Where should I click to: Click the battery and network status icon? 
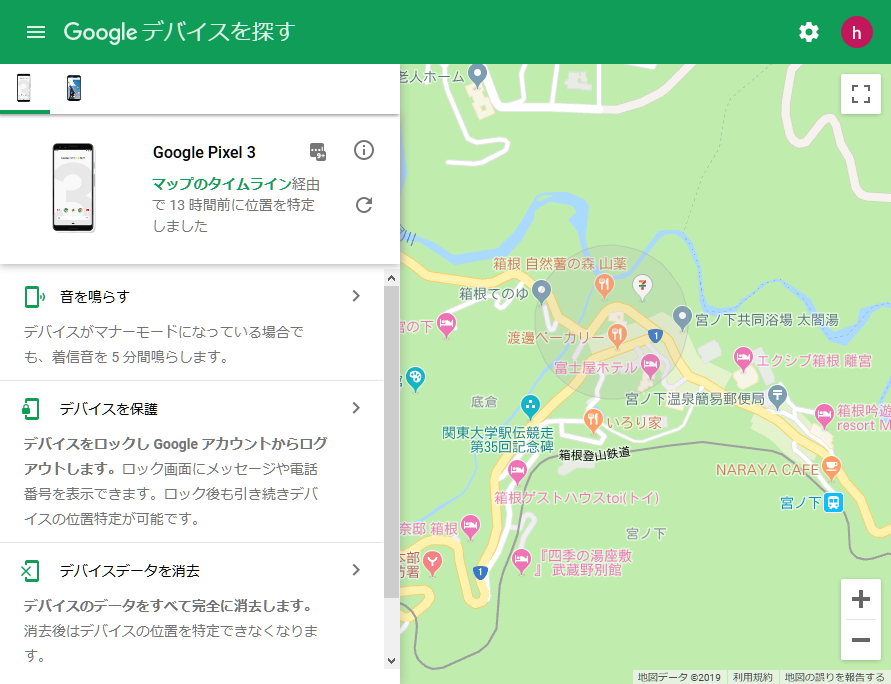coord(318,151)
